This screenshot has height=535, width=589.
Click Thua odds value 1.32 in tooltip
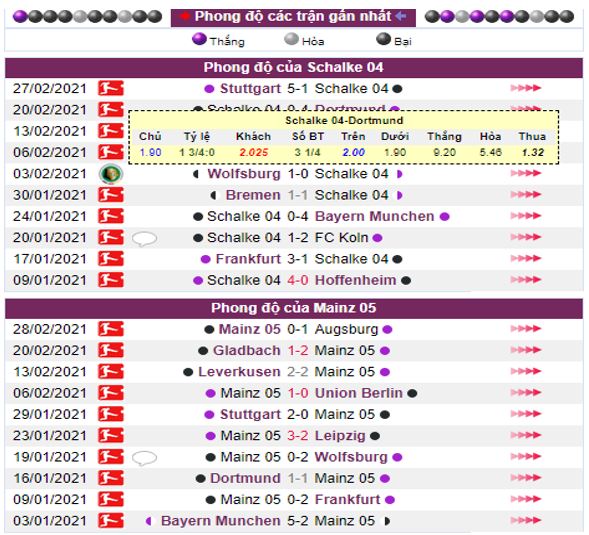pos(533,153)
